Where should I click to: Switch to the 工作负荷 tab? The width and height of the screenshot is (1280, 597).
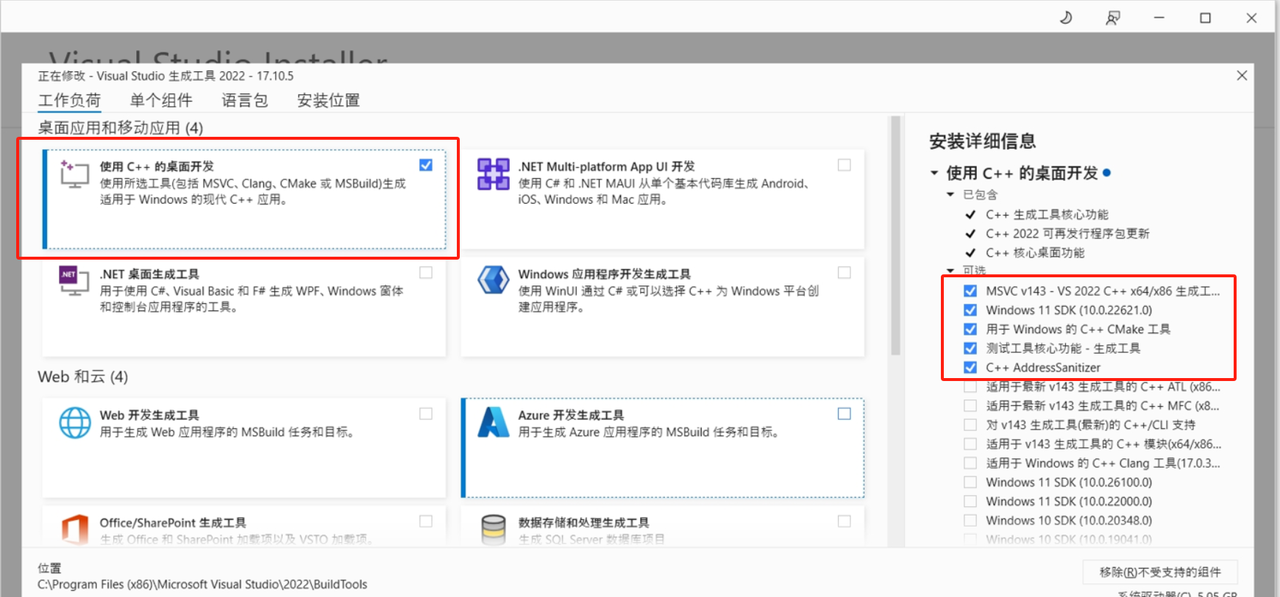(x=70, y=101)
